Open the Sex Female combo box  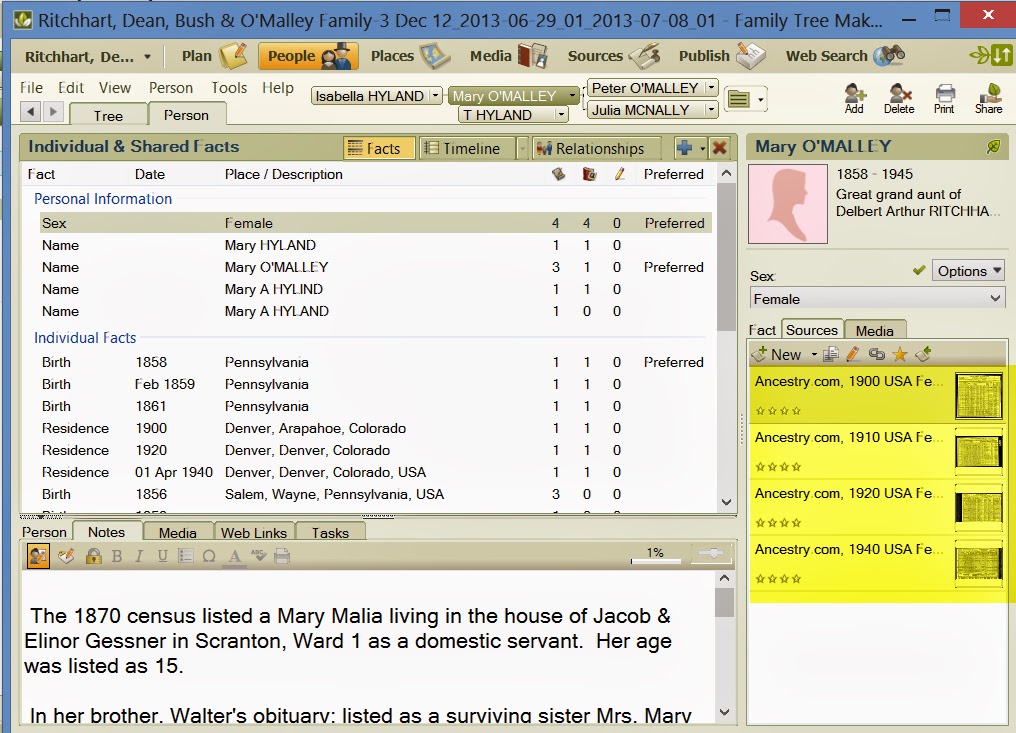pyautogui.click(x=877, y=299)
